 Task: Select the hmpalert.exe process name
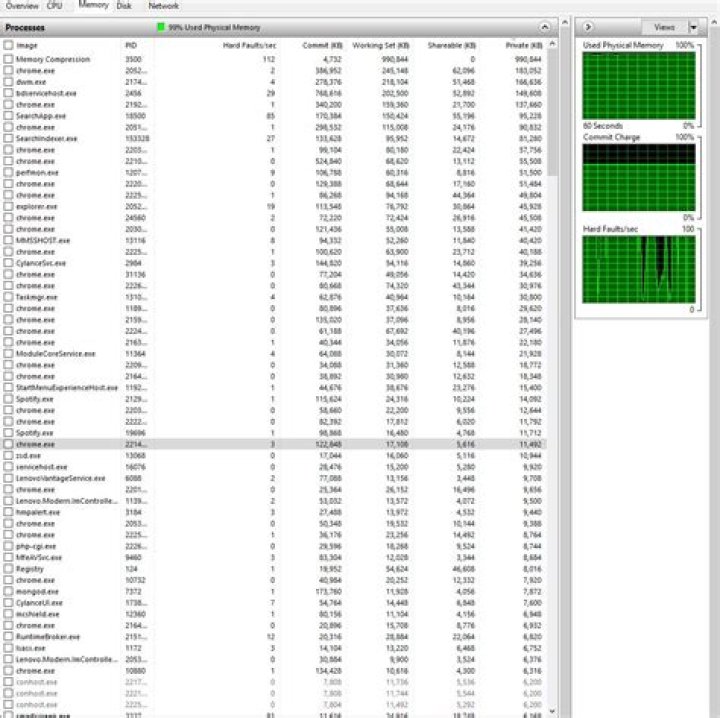[x=38, y=512]
